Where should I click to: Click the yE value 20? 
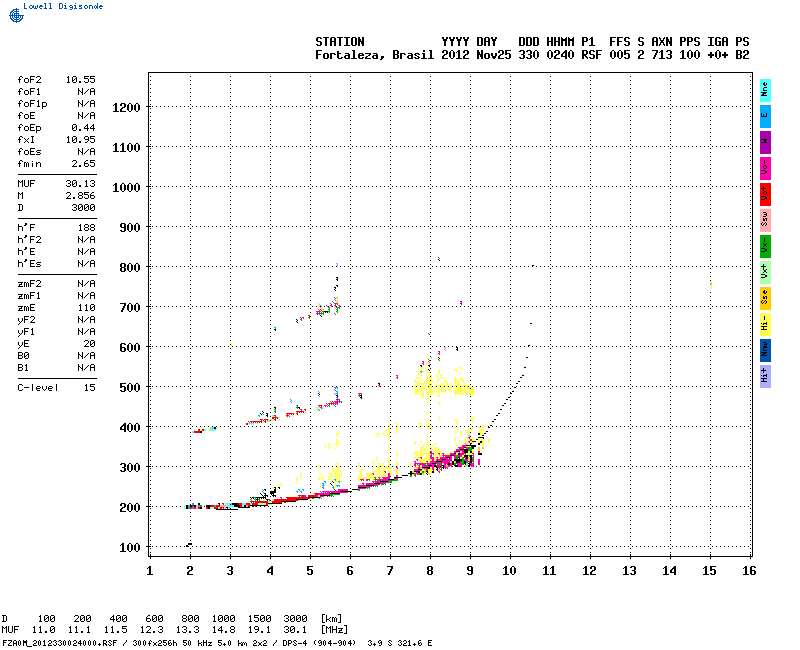click(x=90, y=344)
